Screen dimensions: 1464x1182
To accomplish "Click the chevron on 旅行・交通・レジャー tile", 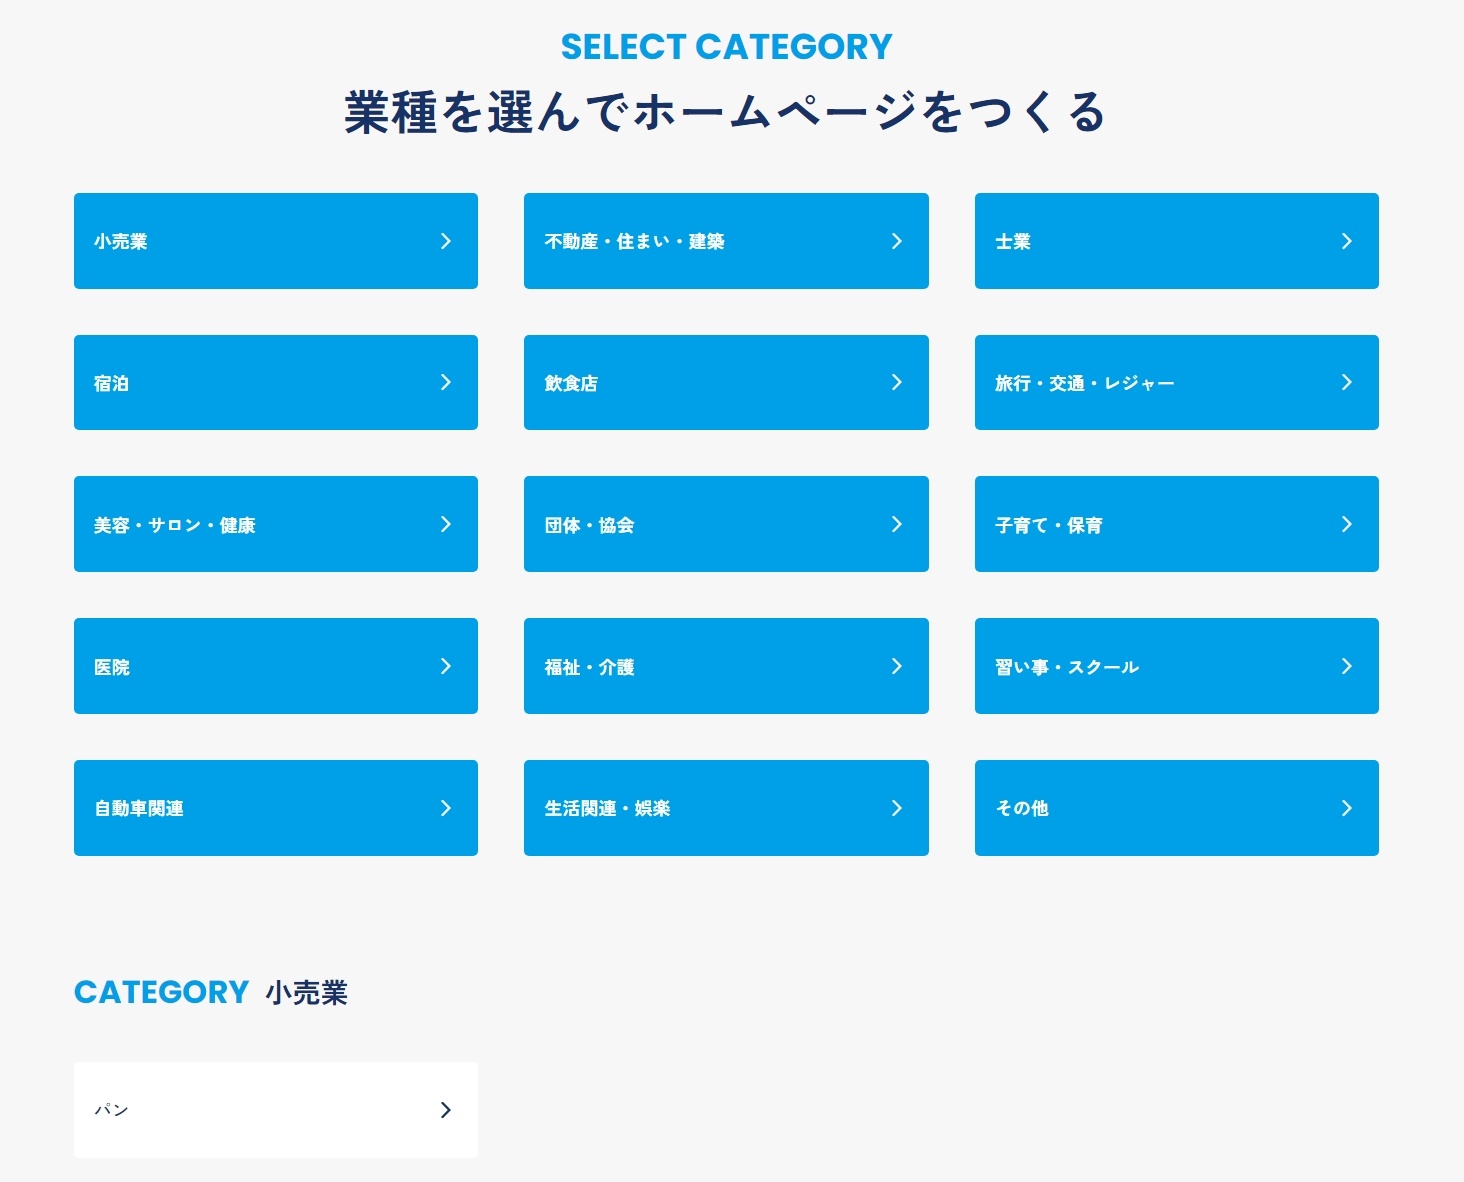I will [x=1346, y=382].
